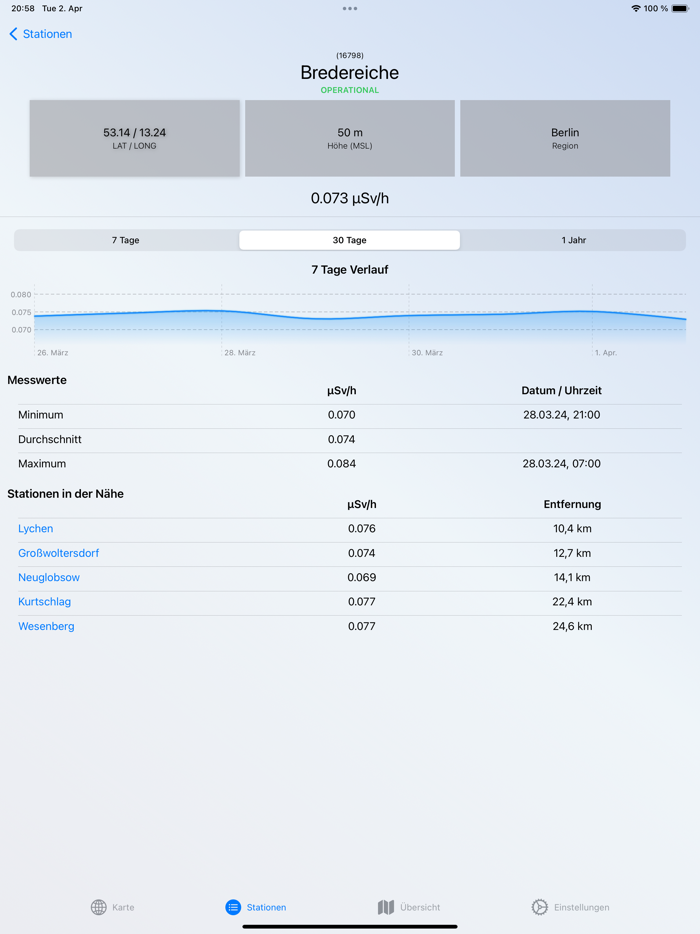Tap the Minimum value 0.070

pyautogui.click(x=341, y=415)
